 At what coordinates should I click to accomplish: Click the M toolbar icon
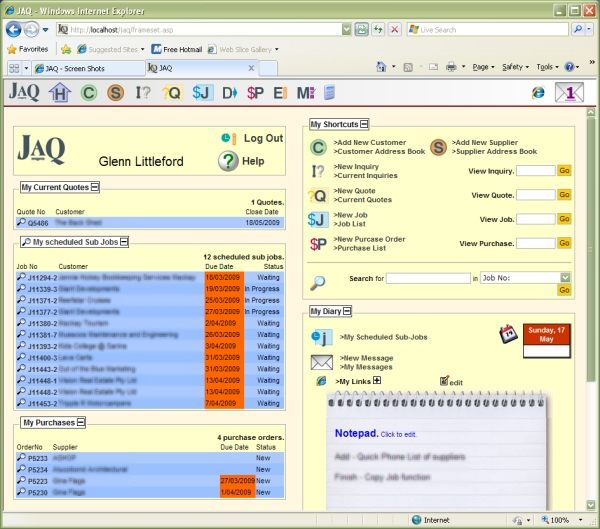point(305,93)
